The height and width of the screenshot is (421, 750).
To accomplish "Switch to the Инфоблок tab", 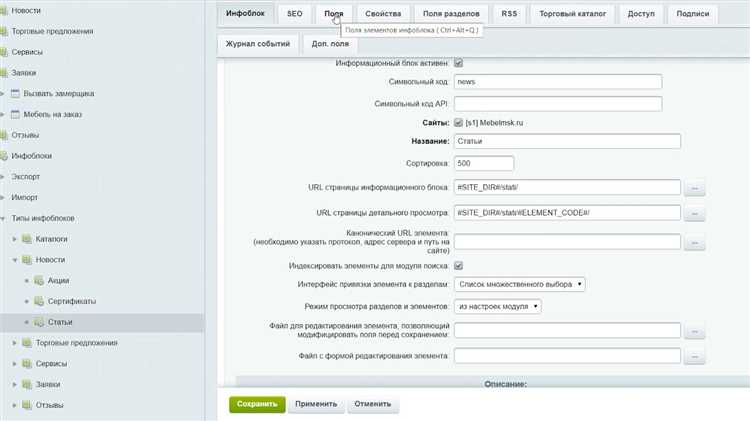I will 245,13.
